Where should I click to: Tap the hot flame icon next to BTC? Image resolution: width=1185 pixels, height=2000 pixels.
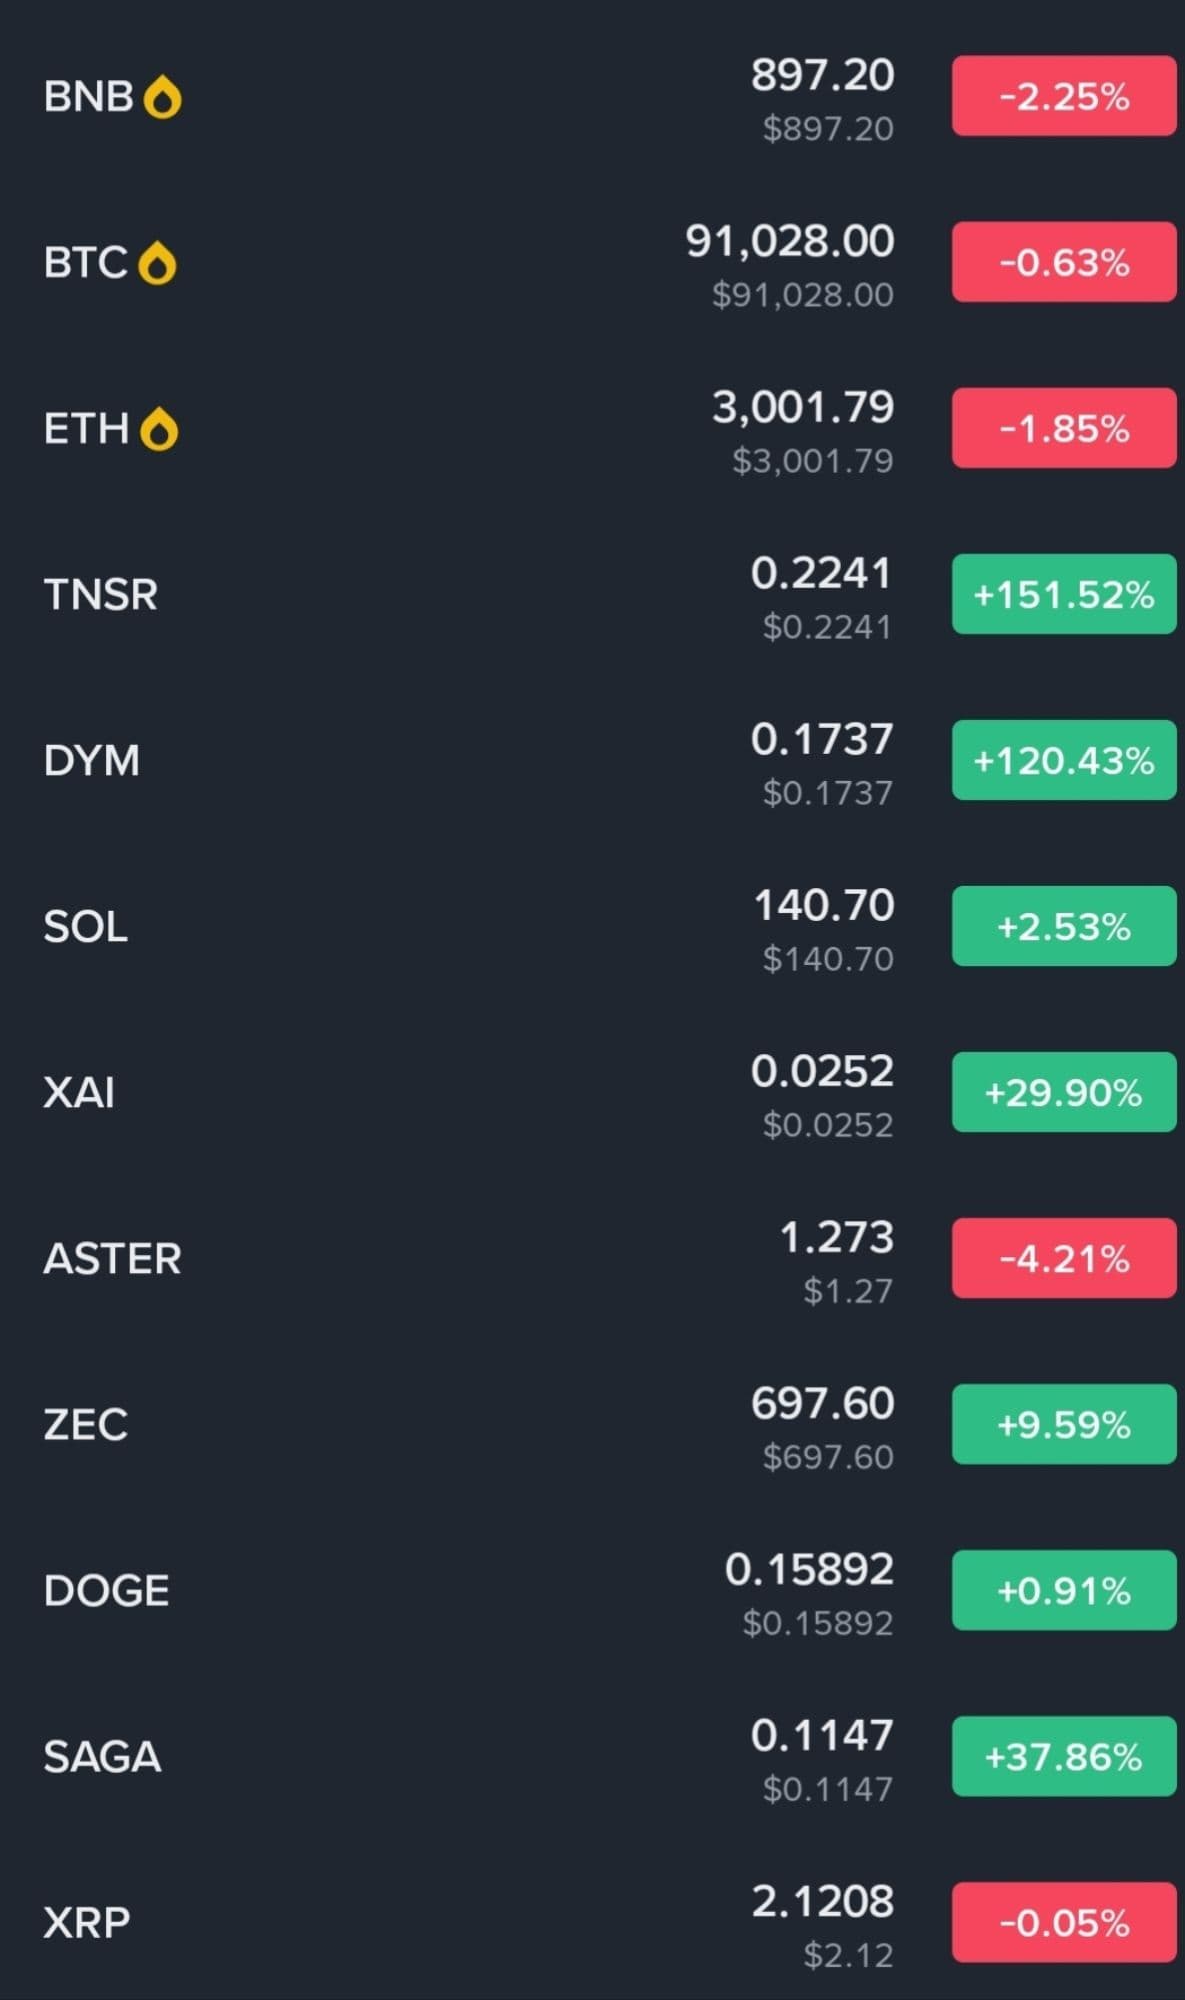click(157, 264)
